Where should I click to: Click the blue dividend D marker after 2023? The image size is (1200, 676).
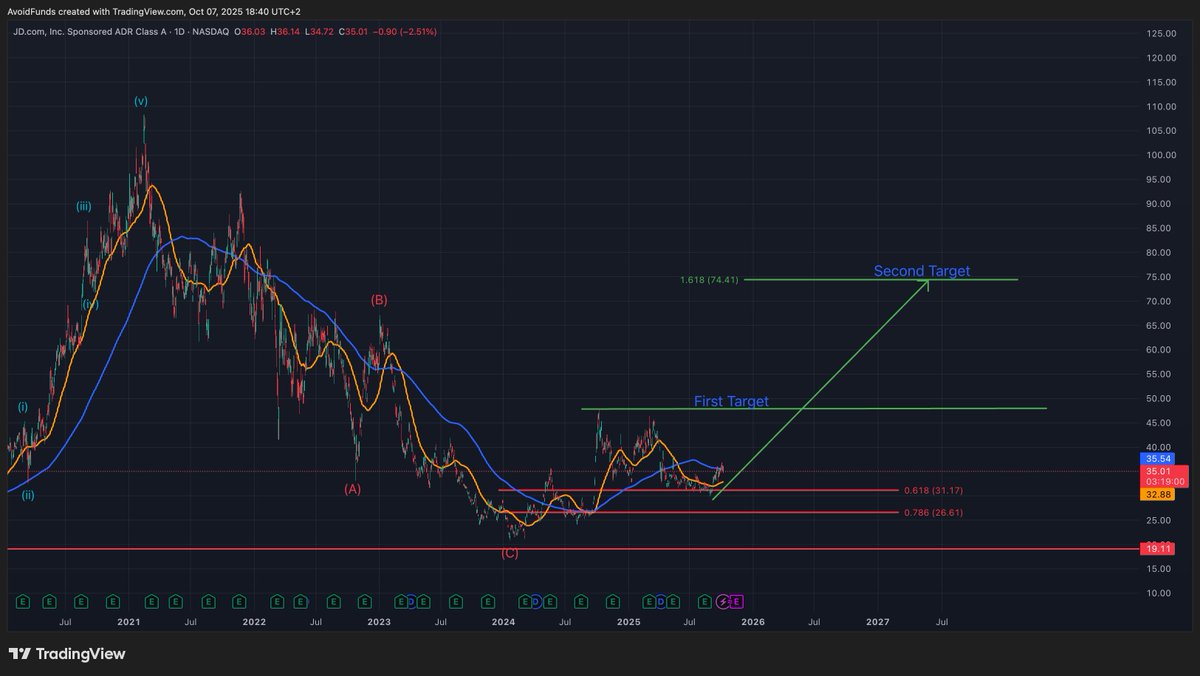411,602
